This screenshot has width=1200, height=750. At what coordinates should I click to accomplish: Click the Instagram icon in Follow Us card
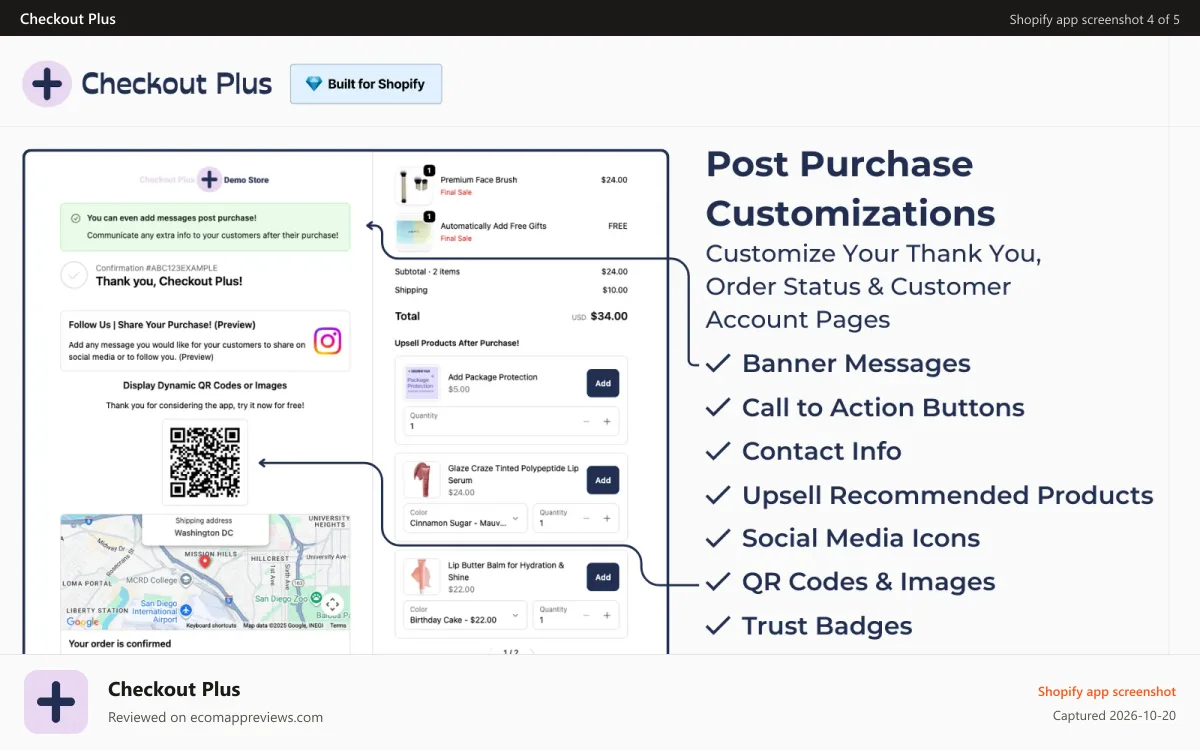(x=327, y=341)
